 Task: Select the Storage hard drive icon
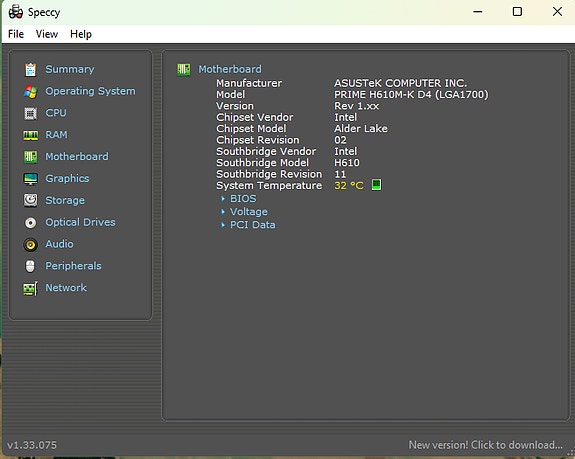tap(30, 201)
